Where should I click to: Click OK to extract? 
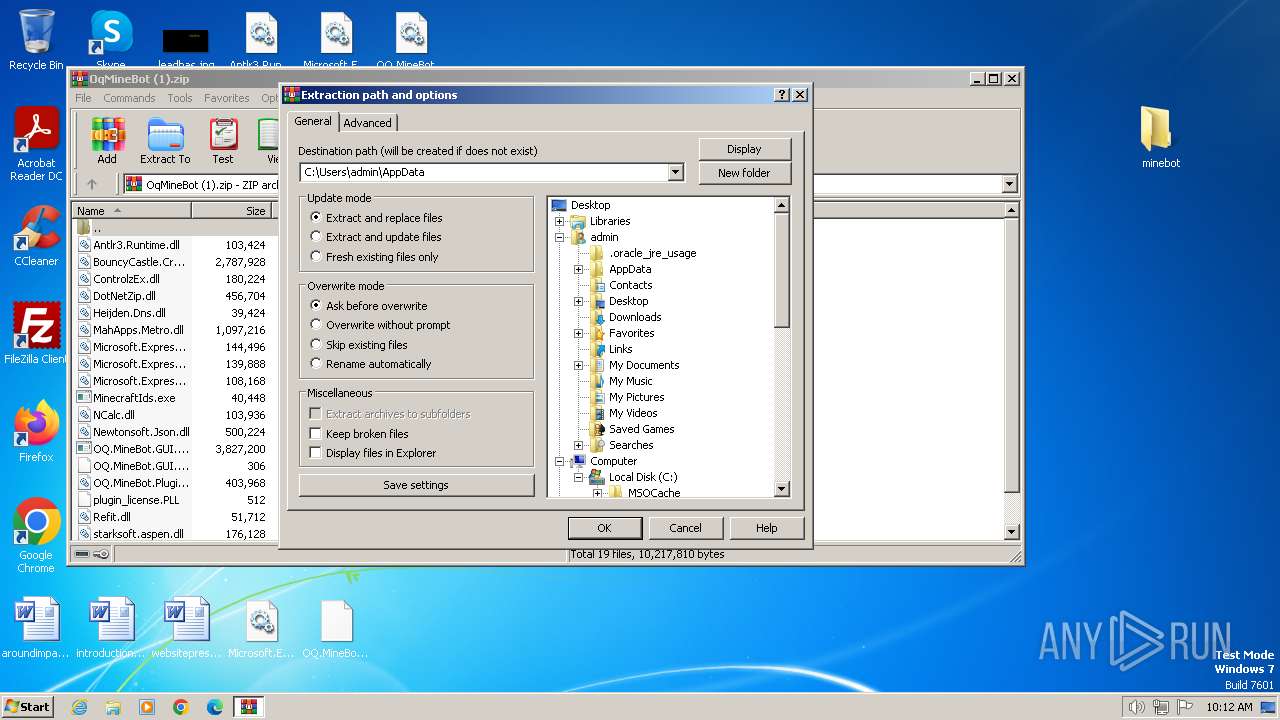pyautogui.click(x=604, y=528)
